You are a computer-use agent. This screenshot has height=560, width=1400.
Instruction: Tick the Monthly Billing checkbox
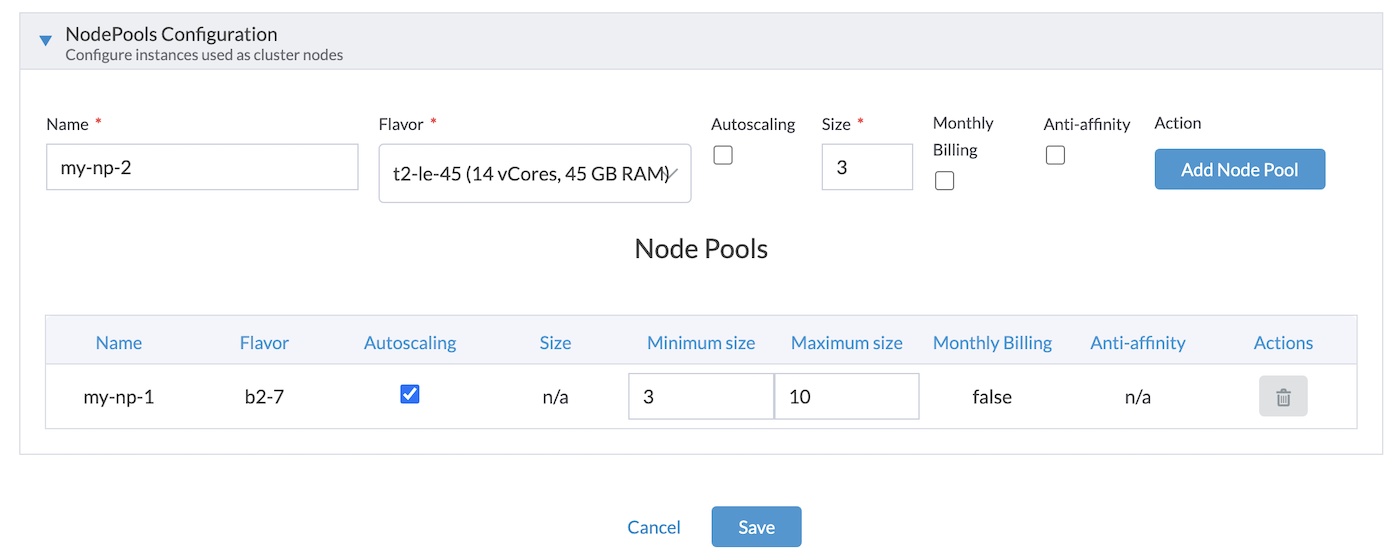pos(944,180)
